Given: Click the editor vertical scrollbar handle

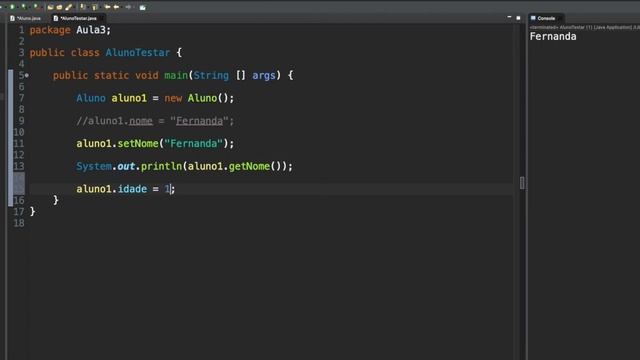Looking at the screenshot, I should (x=522, y=183).
